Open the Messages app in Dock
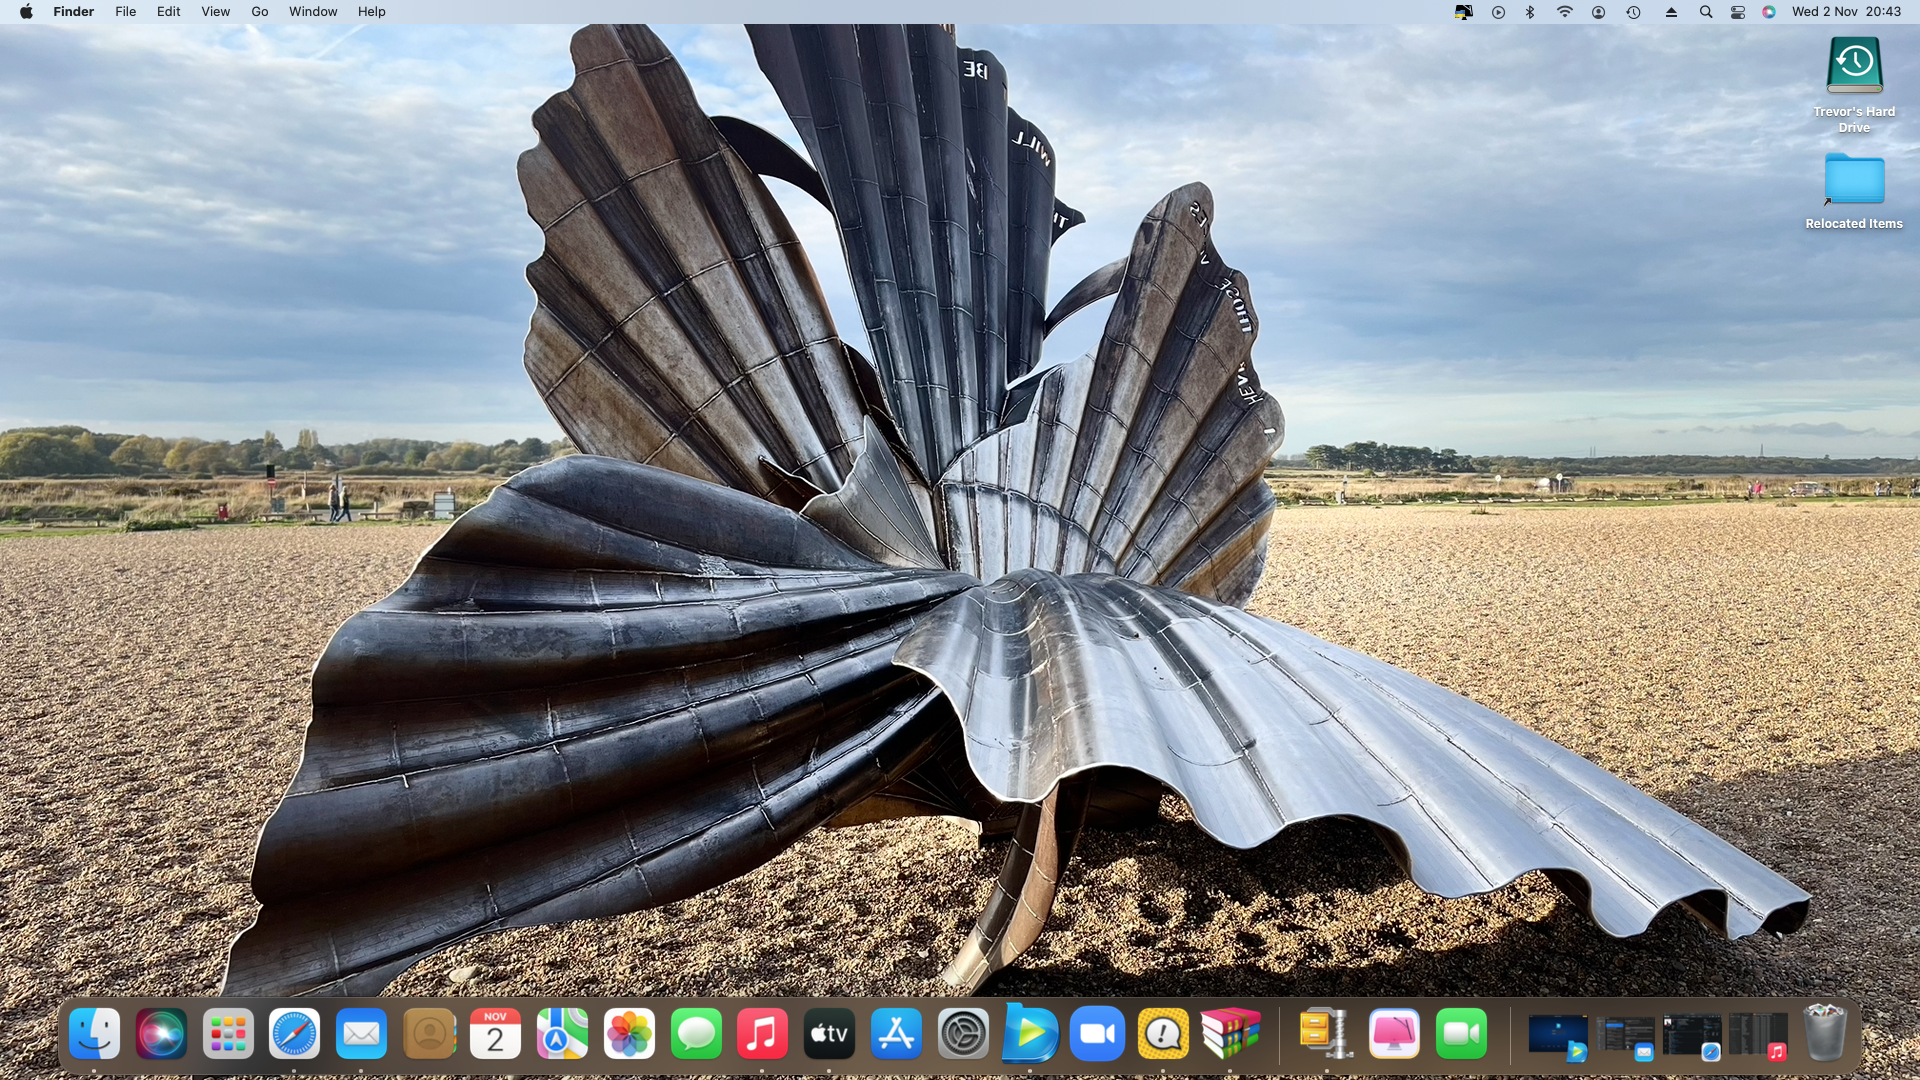The height and width of the screenshot is (1080, 1920). [696, 1033]
